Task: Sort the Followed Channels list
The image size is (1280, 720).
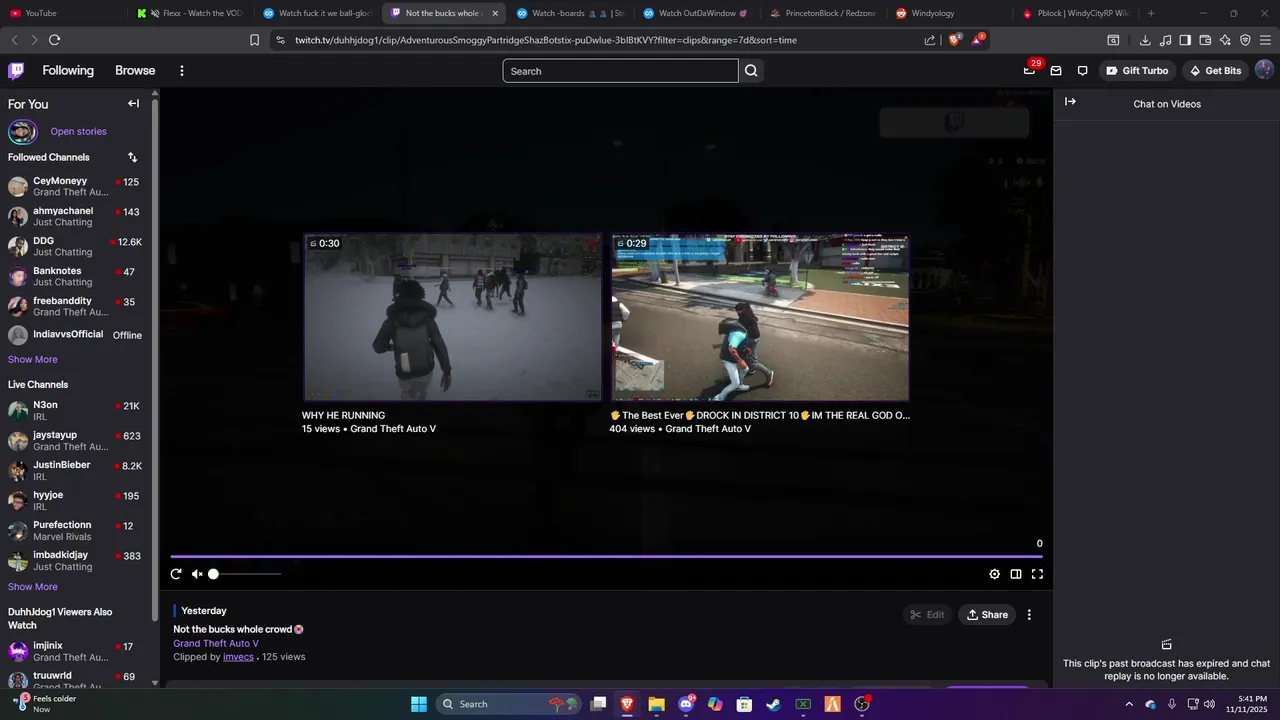Action: point(132,157)
